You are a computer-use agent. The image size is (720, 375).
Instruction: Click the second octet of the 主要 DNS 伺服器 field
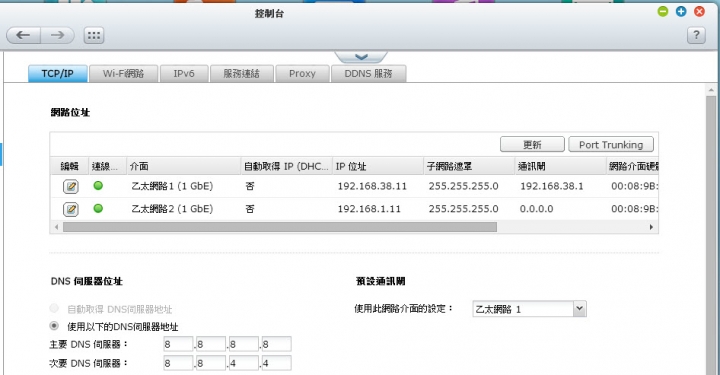pos(211,344)
